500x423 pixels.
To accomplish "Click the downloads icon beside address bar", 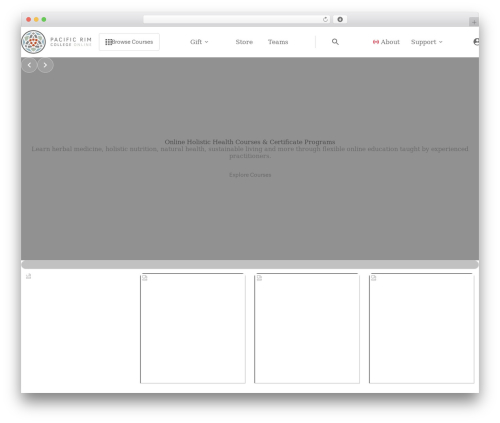I will tap(340, 19).
